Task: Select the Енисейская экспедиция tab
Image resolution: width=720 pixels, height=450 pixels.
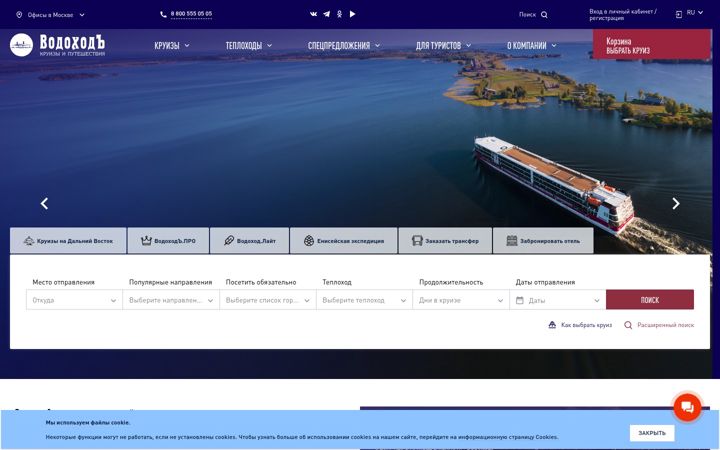Action: pyautogui.click(x=343, y=241)
